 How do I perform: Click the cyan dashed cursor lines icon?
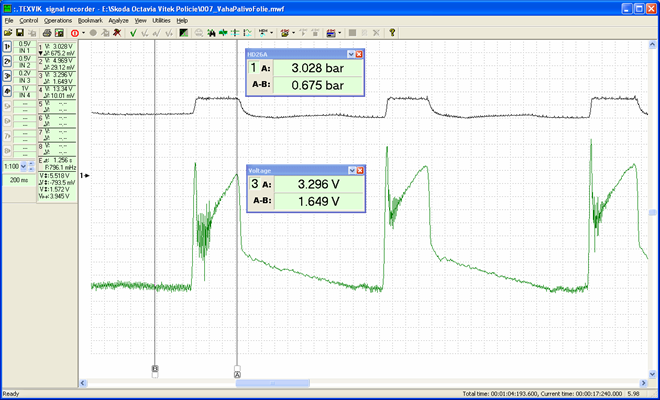pos(236,33)
